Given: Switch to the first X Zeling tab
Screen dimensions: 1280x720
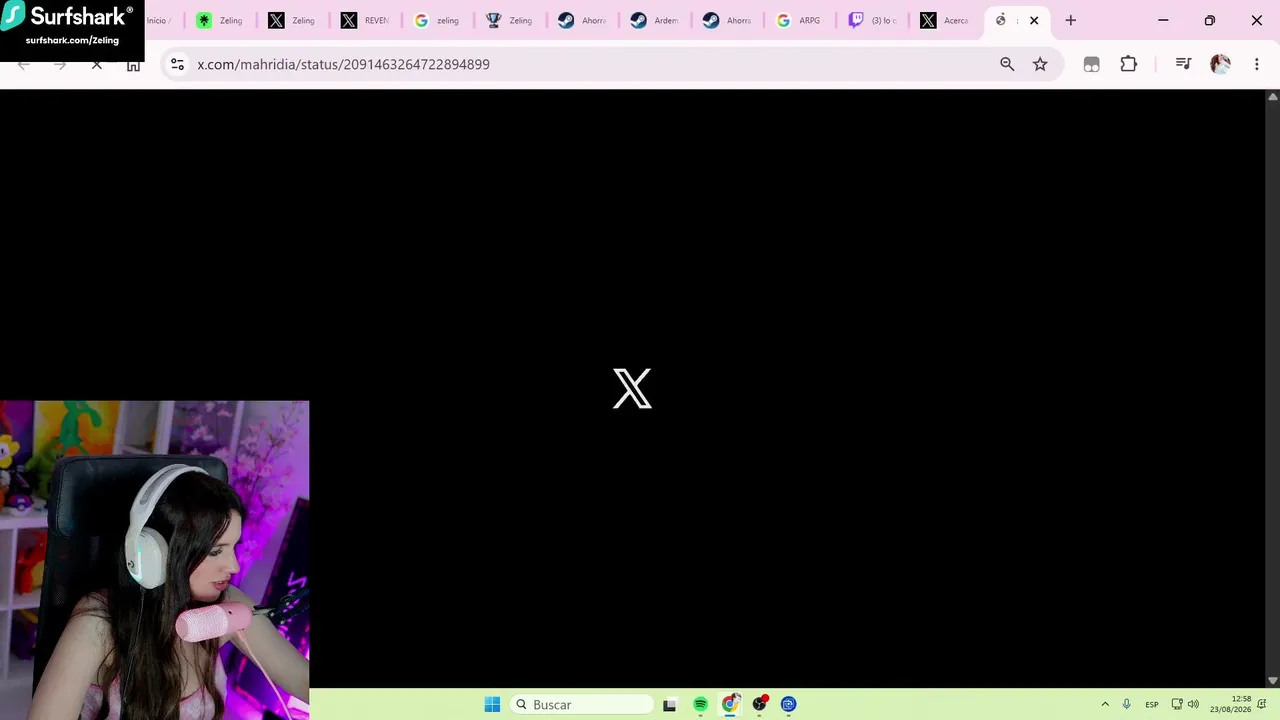Looking at the screenshot, I should (x=292, y=20).
